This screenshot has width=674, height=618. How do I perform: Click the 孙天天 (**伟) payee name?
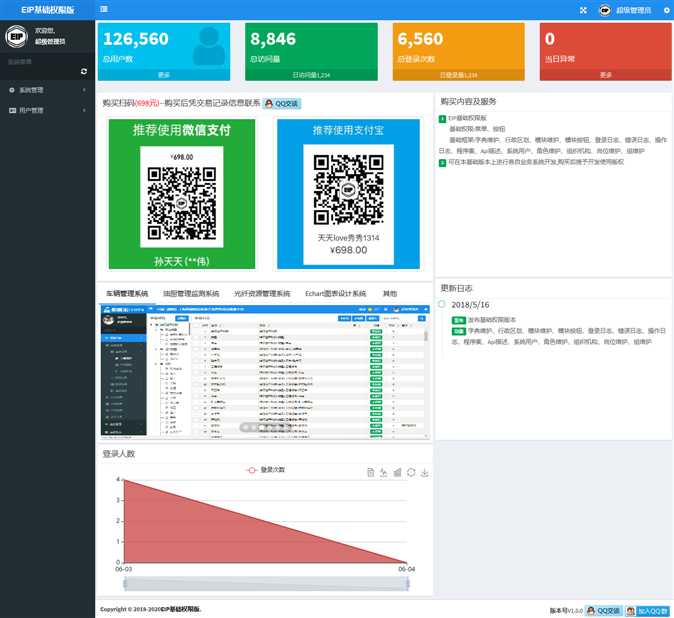click(x=181, y=261)
